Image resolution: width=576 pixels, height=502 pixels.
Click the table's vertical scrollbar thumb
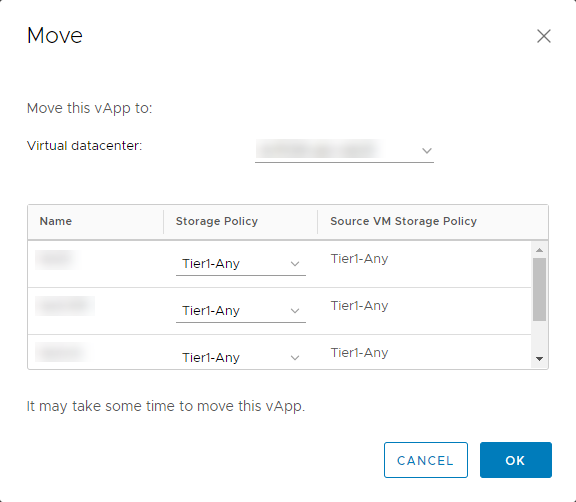coord(539,289)
